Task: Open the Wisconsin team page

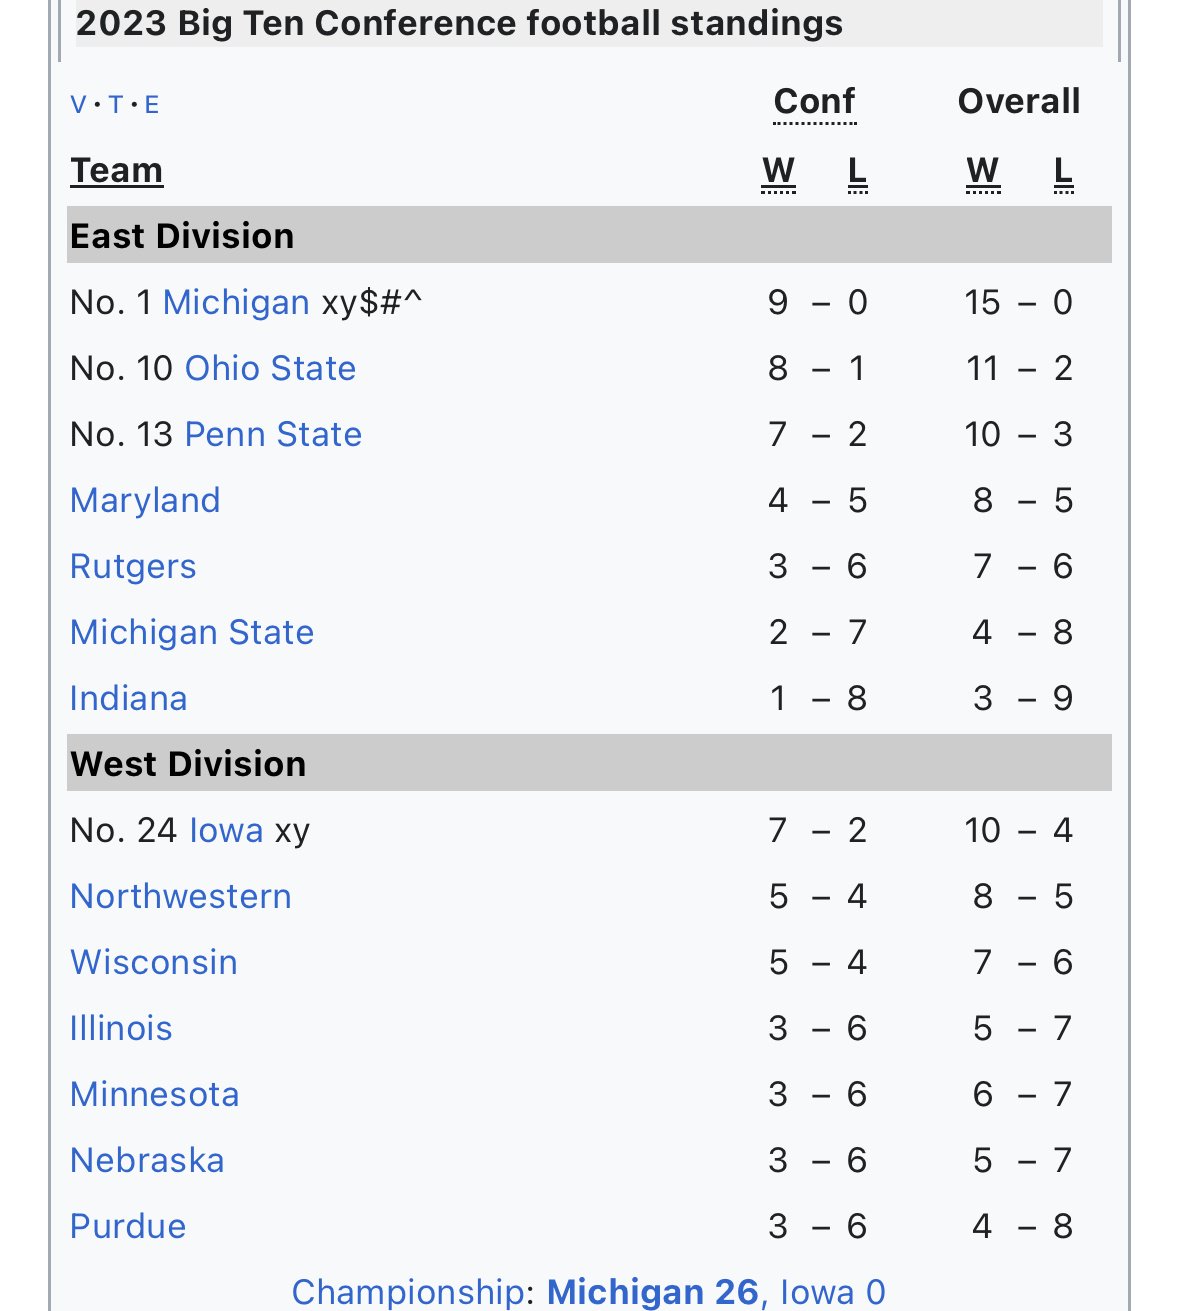Action: pos(154,962)
